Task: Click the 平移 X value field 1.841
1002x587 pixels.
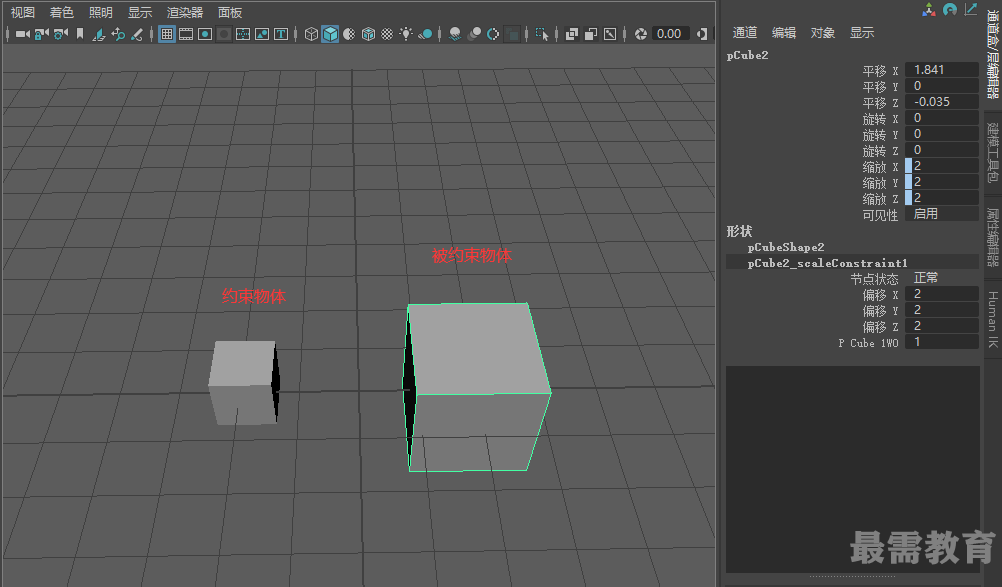Action: (941, 70)
